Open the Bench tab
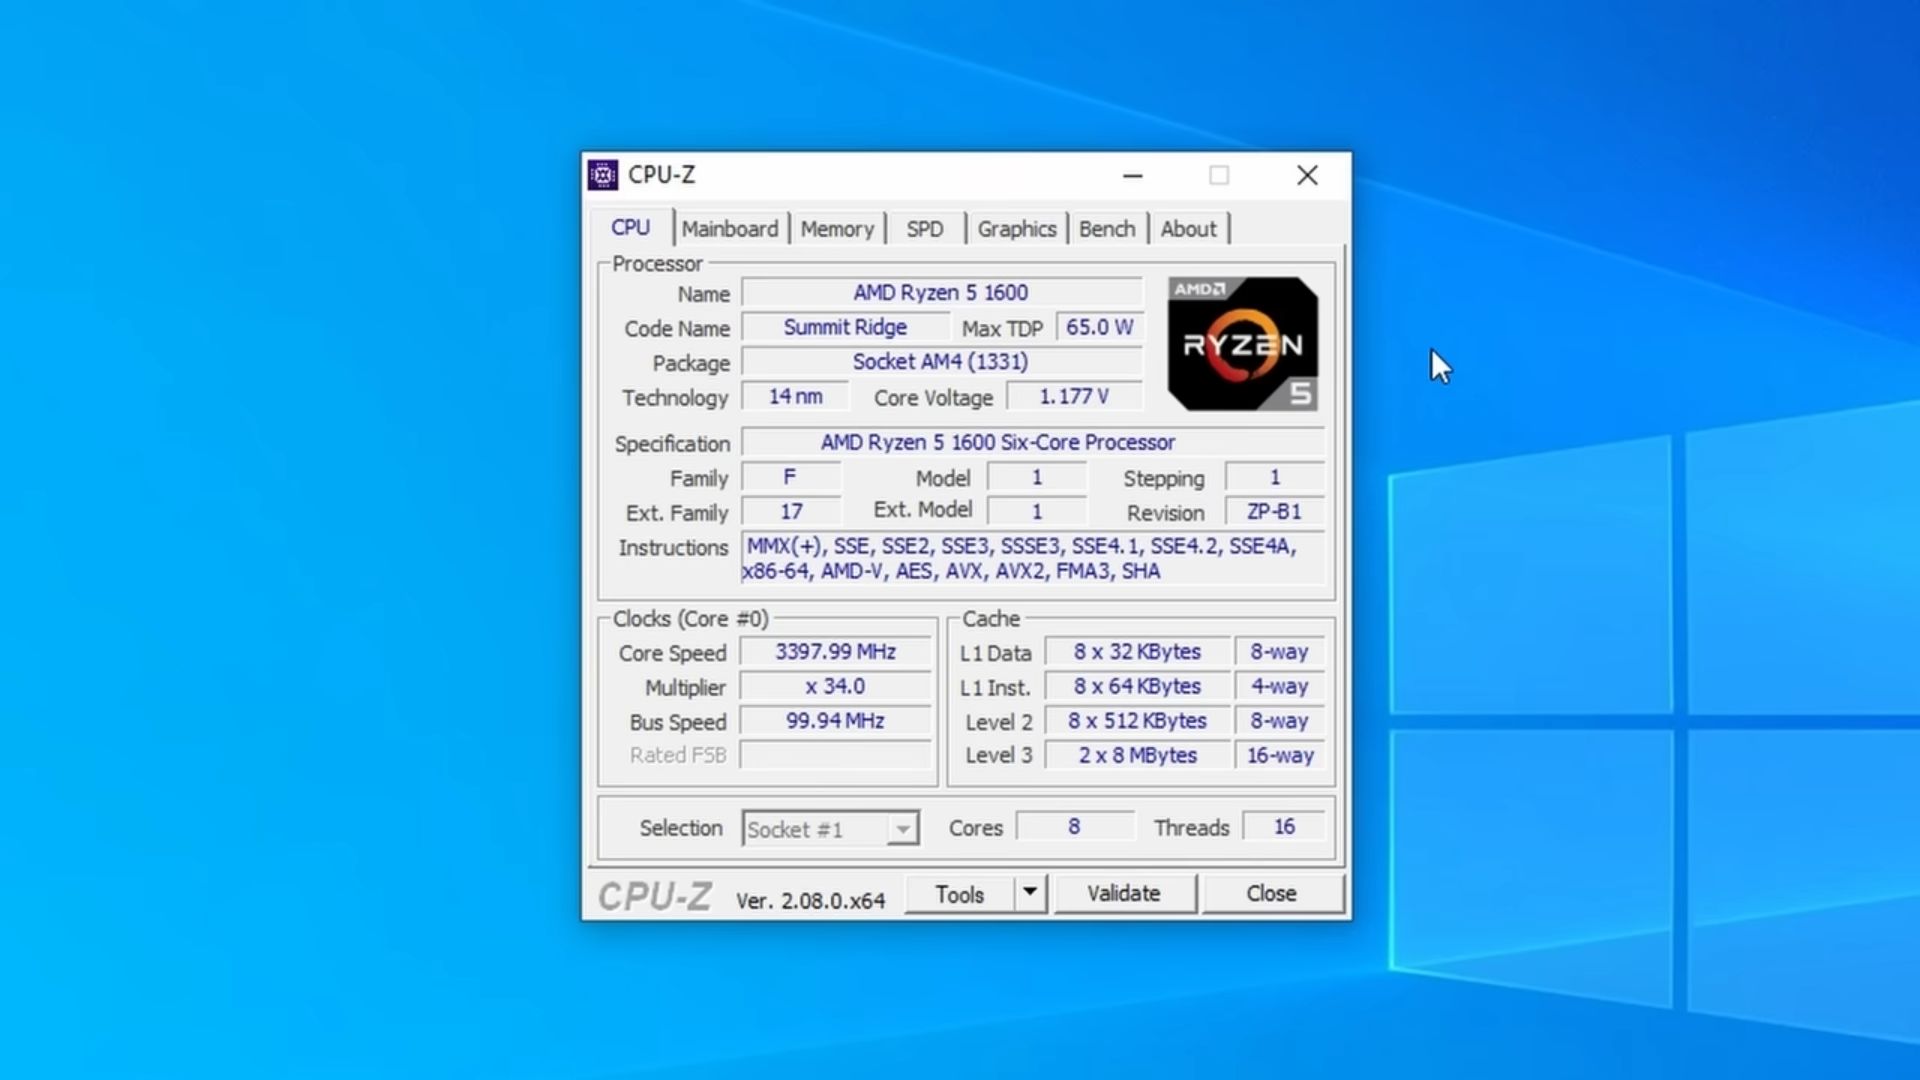Viewport: 1920px width, 1080px height. (1107, 229)
